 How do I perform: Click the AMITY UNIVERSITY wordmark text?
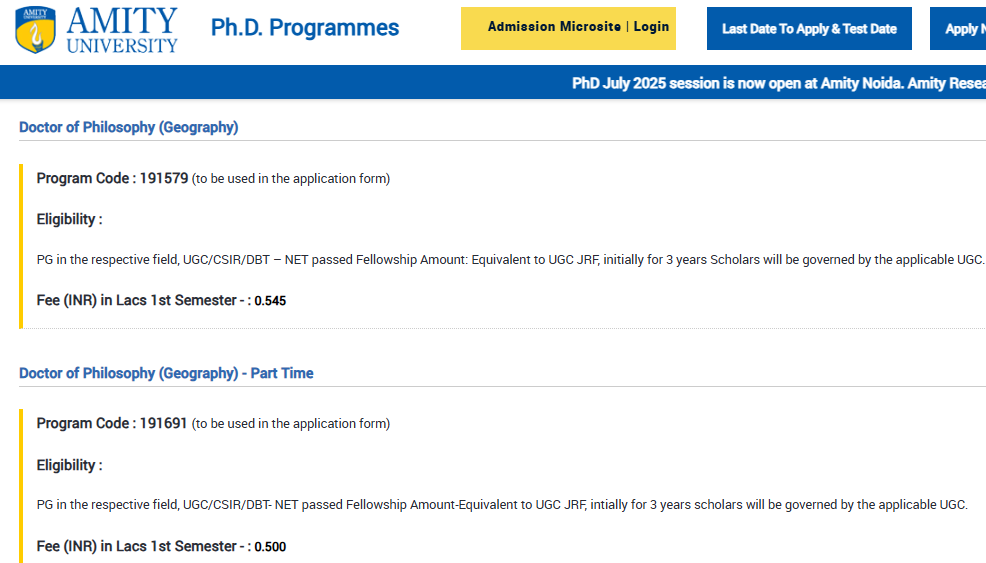point(123,29)
